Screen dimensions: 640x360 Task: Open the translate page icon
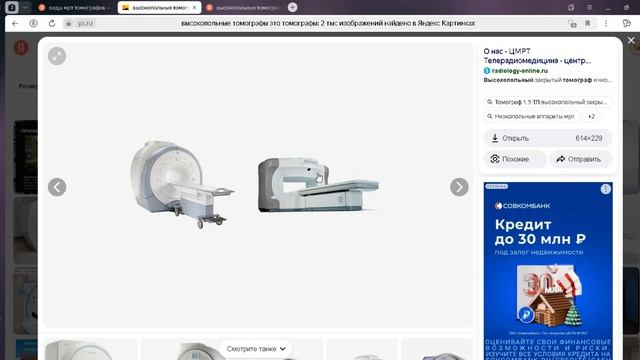[573, 24]
